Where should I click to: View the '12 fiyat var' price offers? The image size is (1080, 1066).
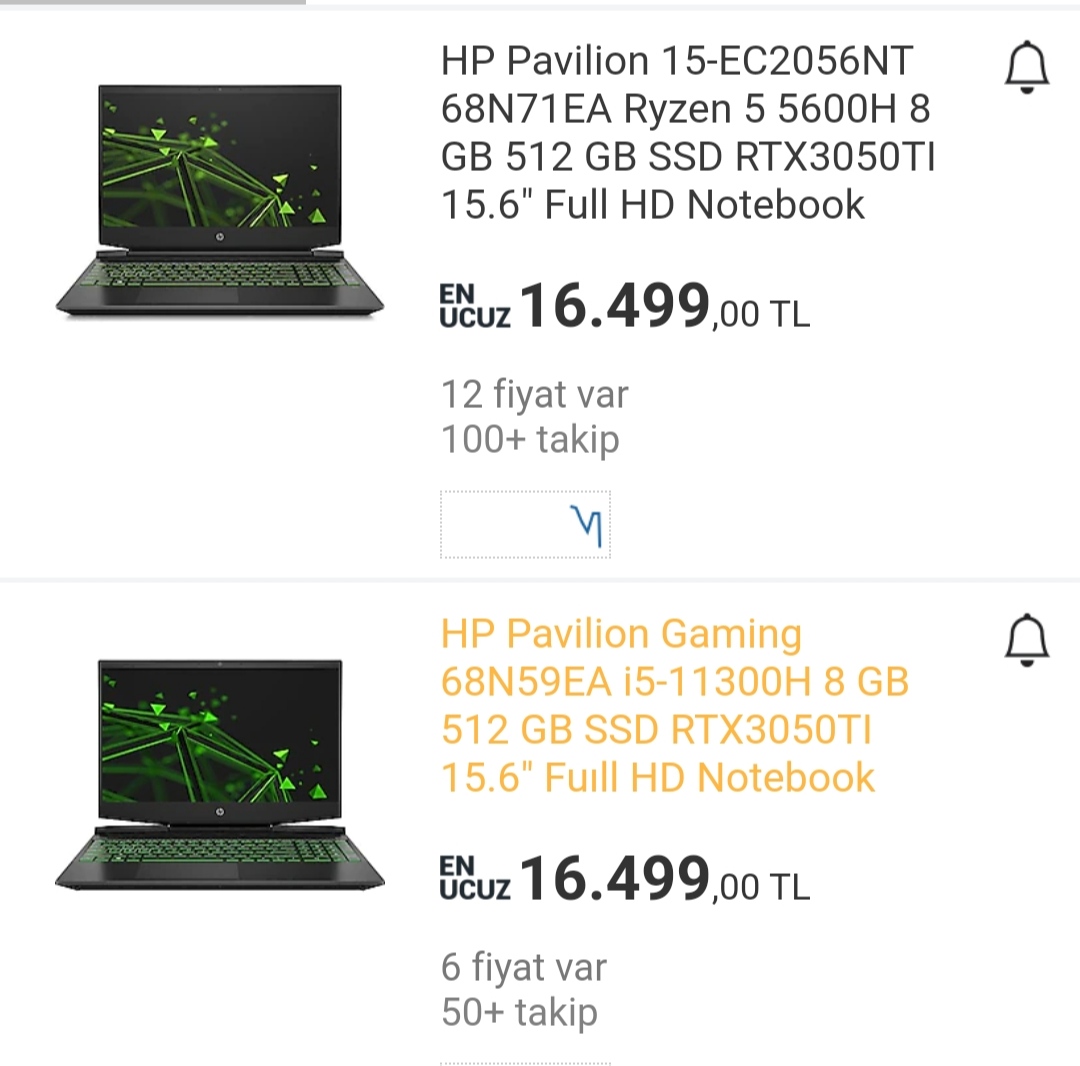tap(535, 394)
